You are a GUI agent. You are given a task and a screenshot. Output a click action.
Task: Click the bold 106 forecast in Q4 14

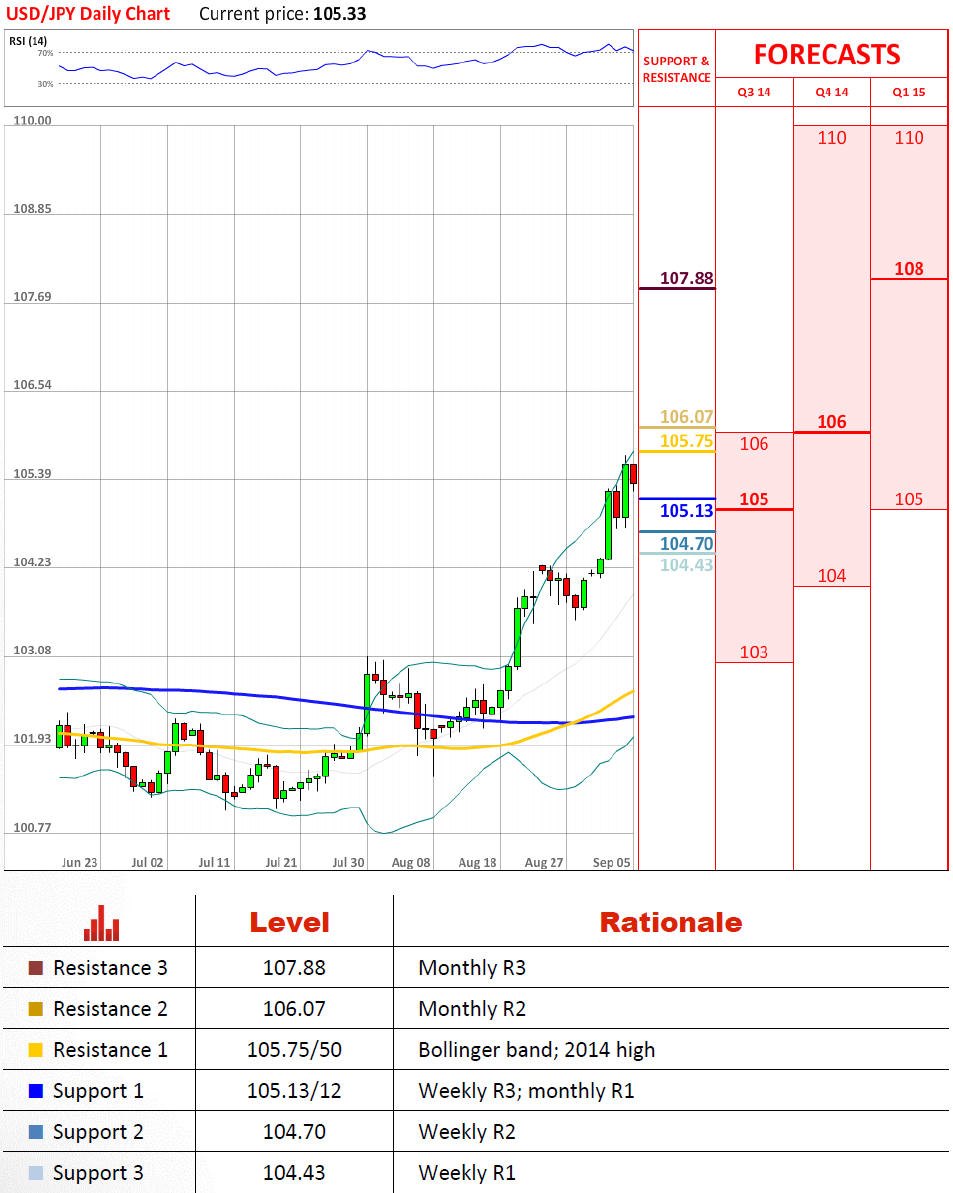point(831,422)
